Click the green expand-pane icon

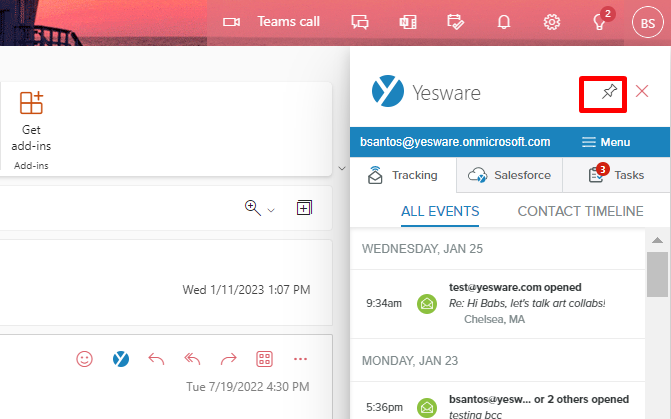304,208
